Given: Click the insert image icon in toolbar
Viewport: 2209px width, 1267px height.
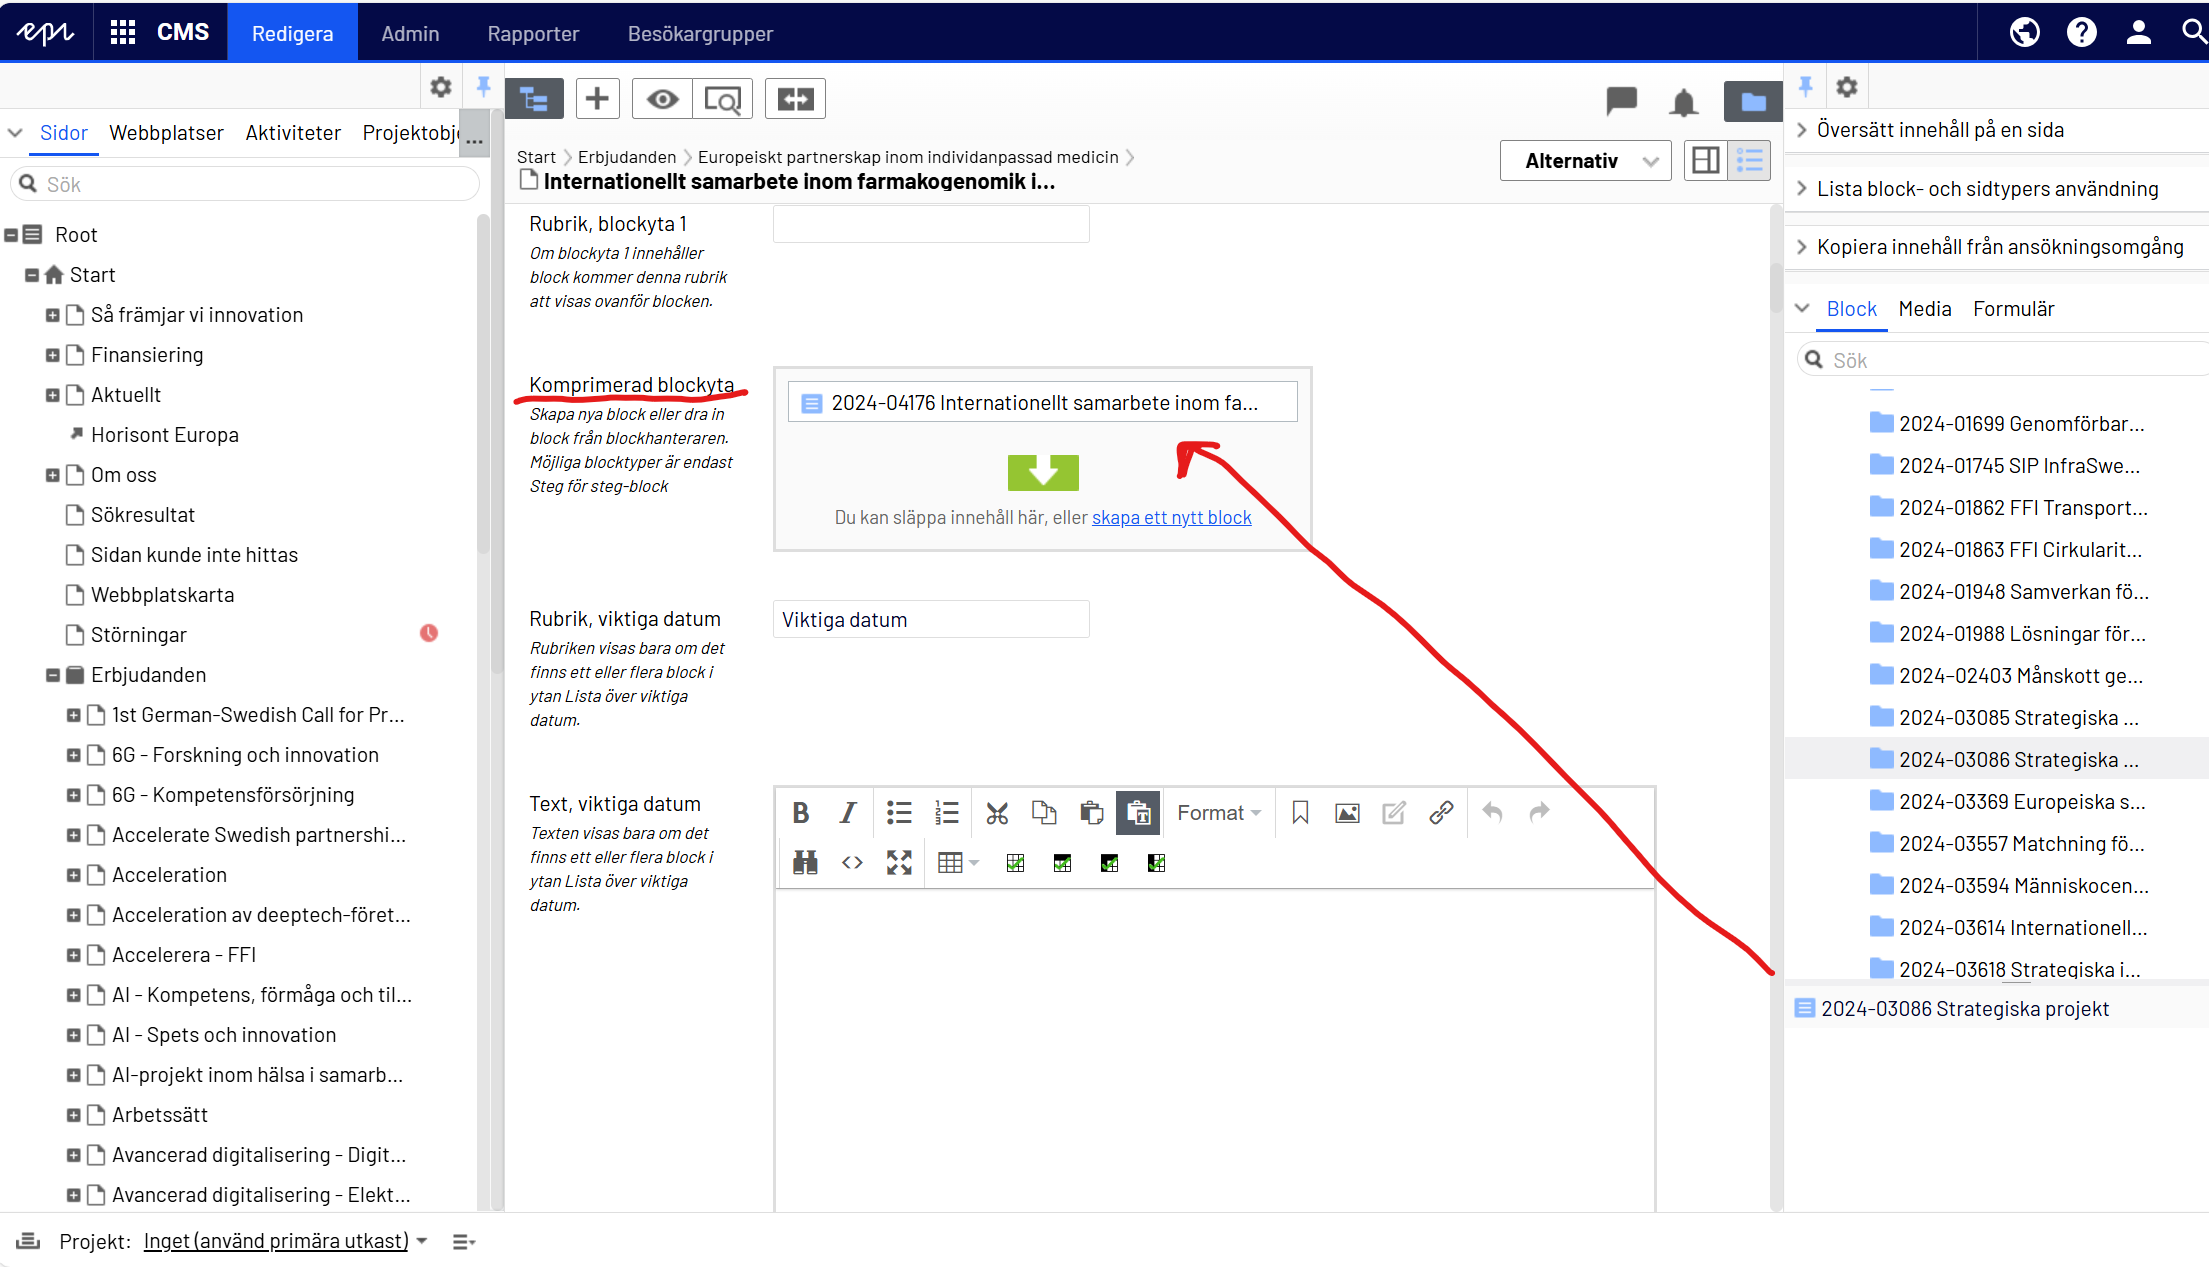Looking at the screenshot, I should [1346, 812].
